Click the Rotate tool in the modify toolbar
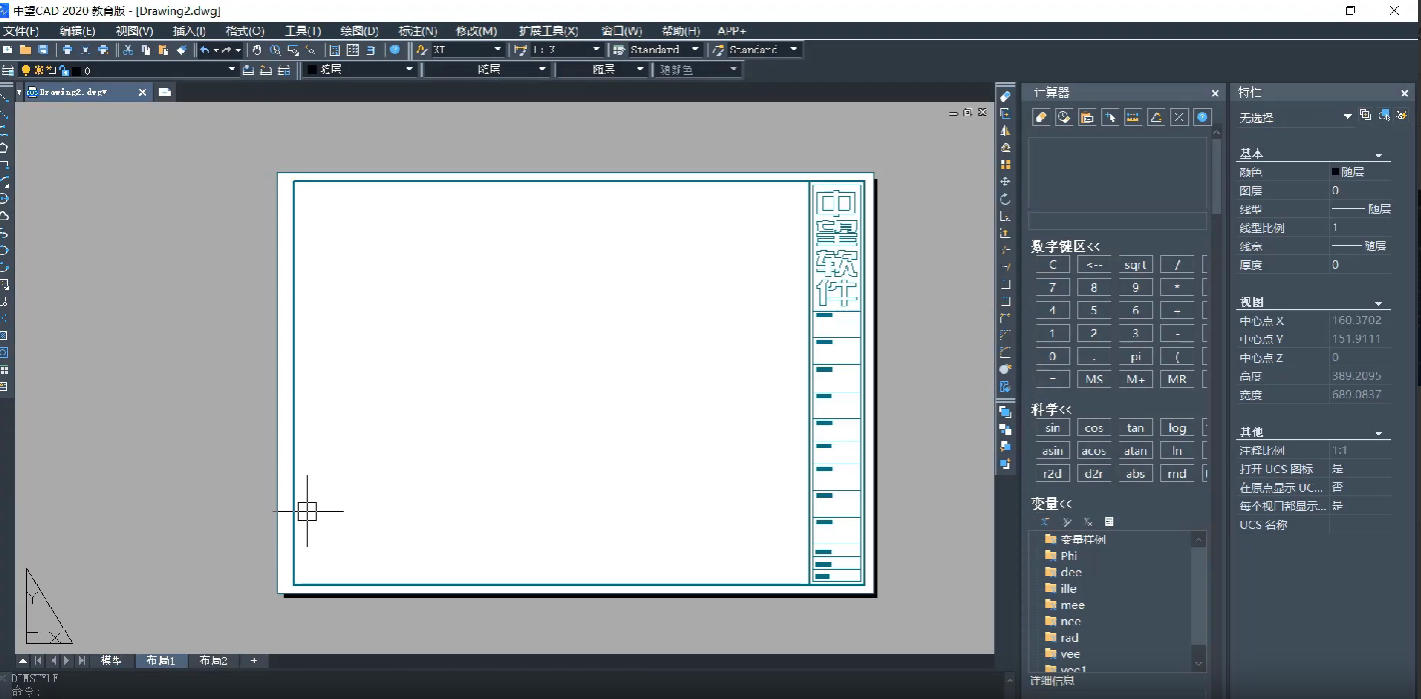This screenshot has width=1421, height=699. (1005, 199)
